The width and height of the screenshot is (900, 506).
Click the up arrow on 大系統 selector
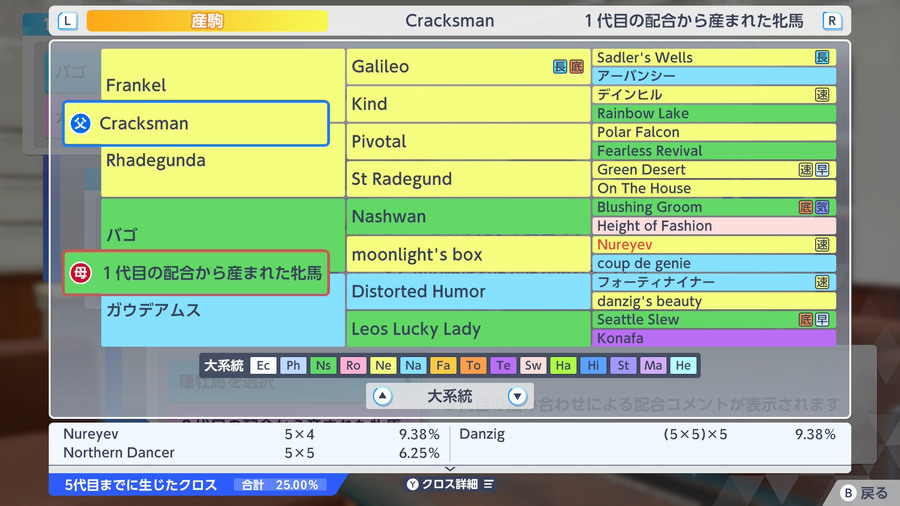[382, 396]
